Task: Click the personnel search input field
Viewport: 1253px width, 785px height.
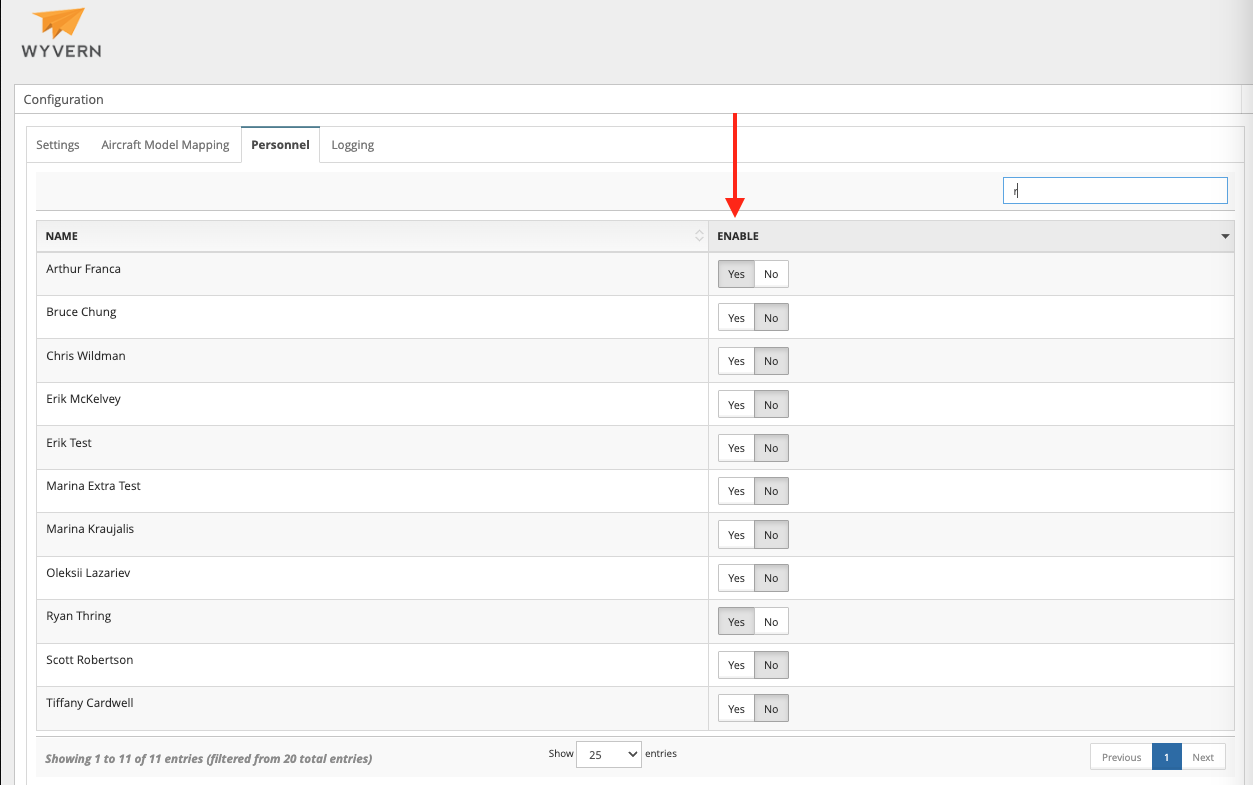Action: point(1114,190)
